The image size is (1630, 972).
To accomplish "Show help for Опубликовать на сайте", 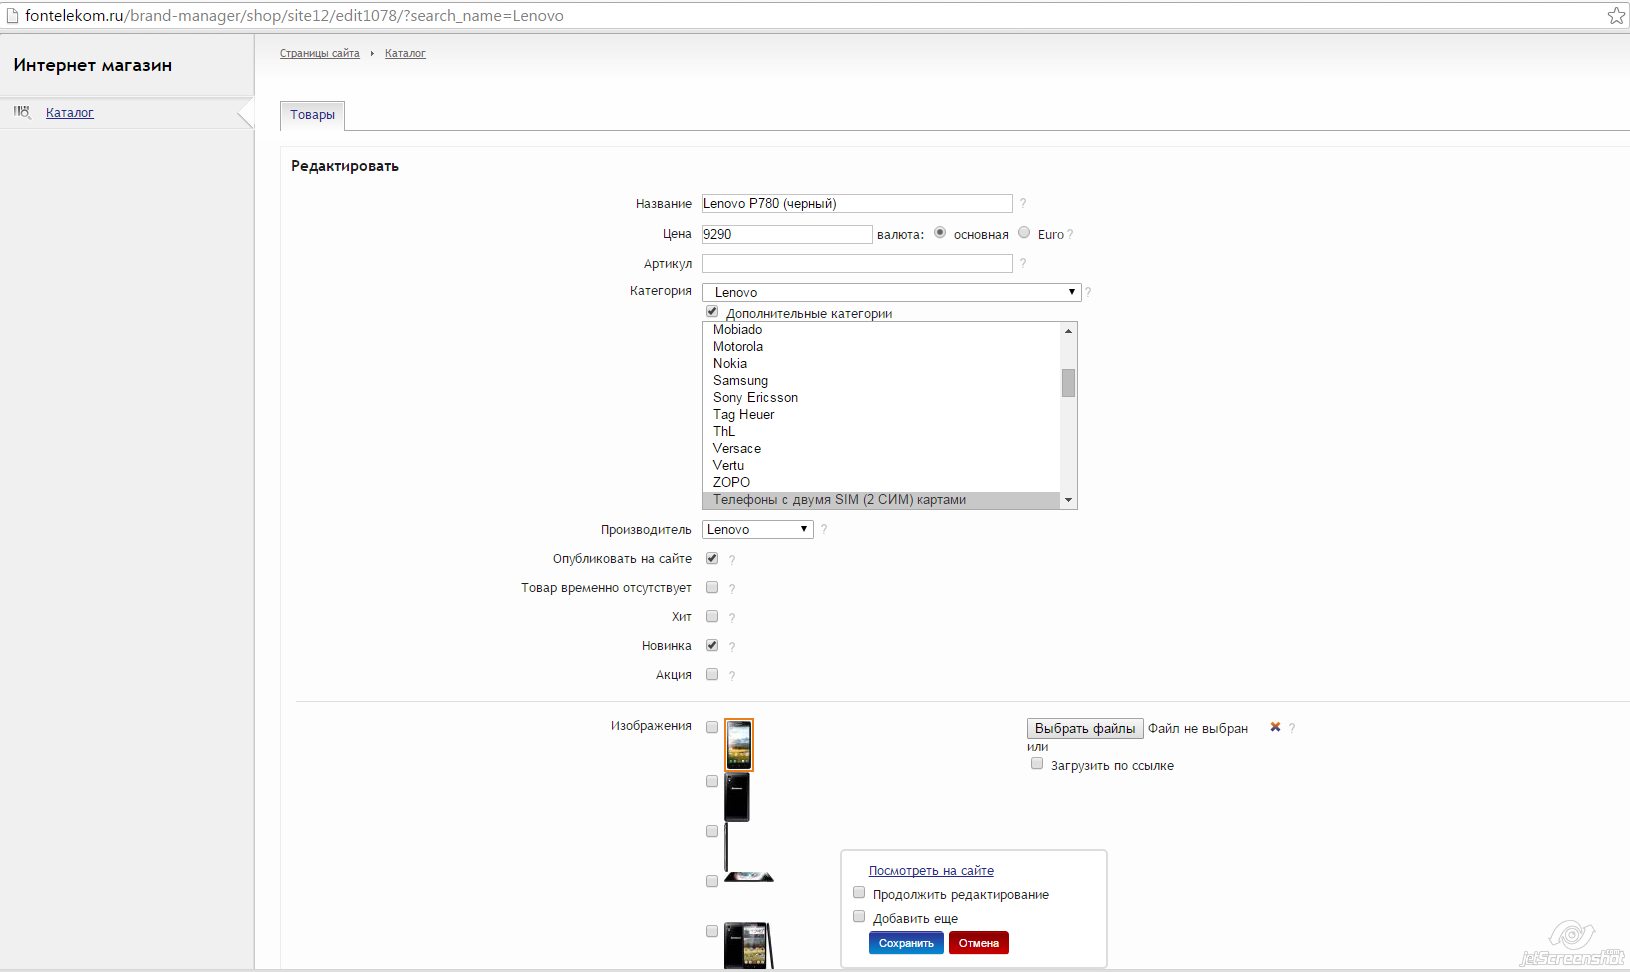I will coord(732,559).
